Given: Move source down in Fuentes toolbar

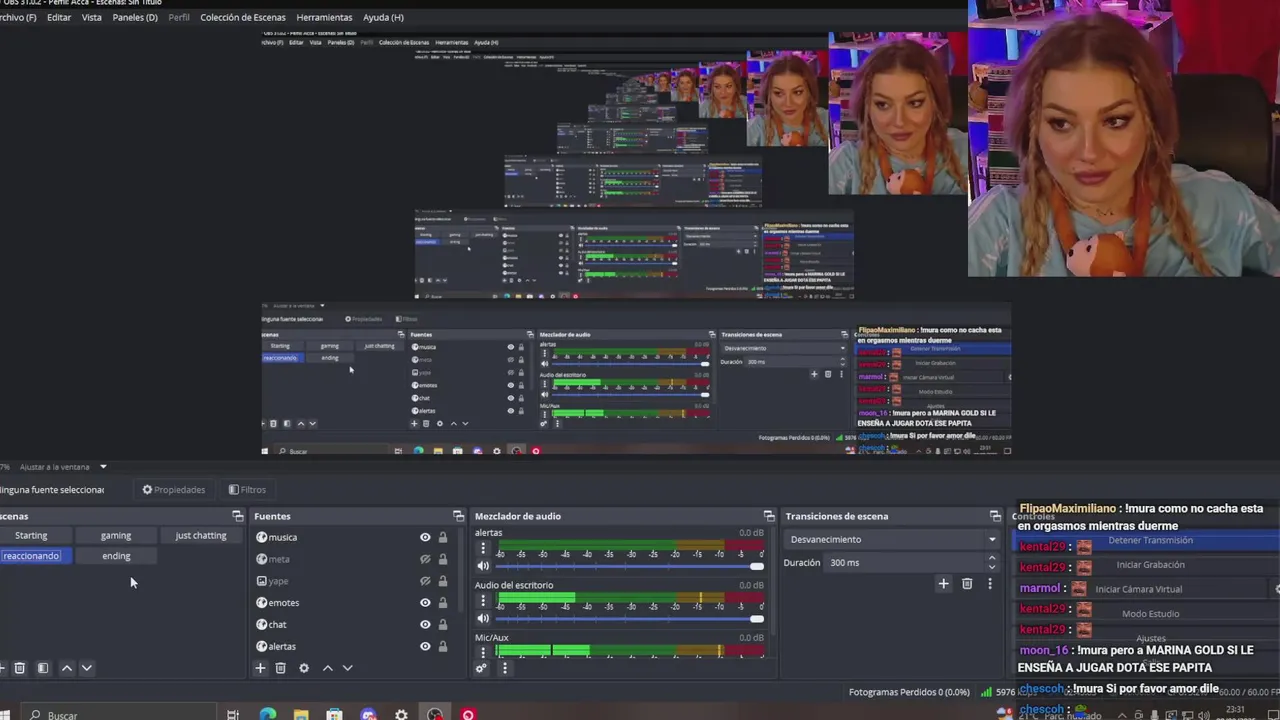Looking at the screenshot, I should (x=348, y=668).
